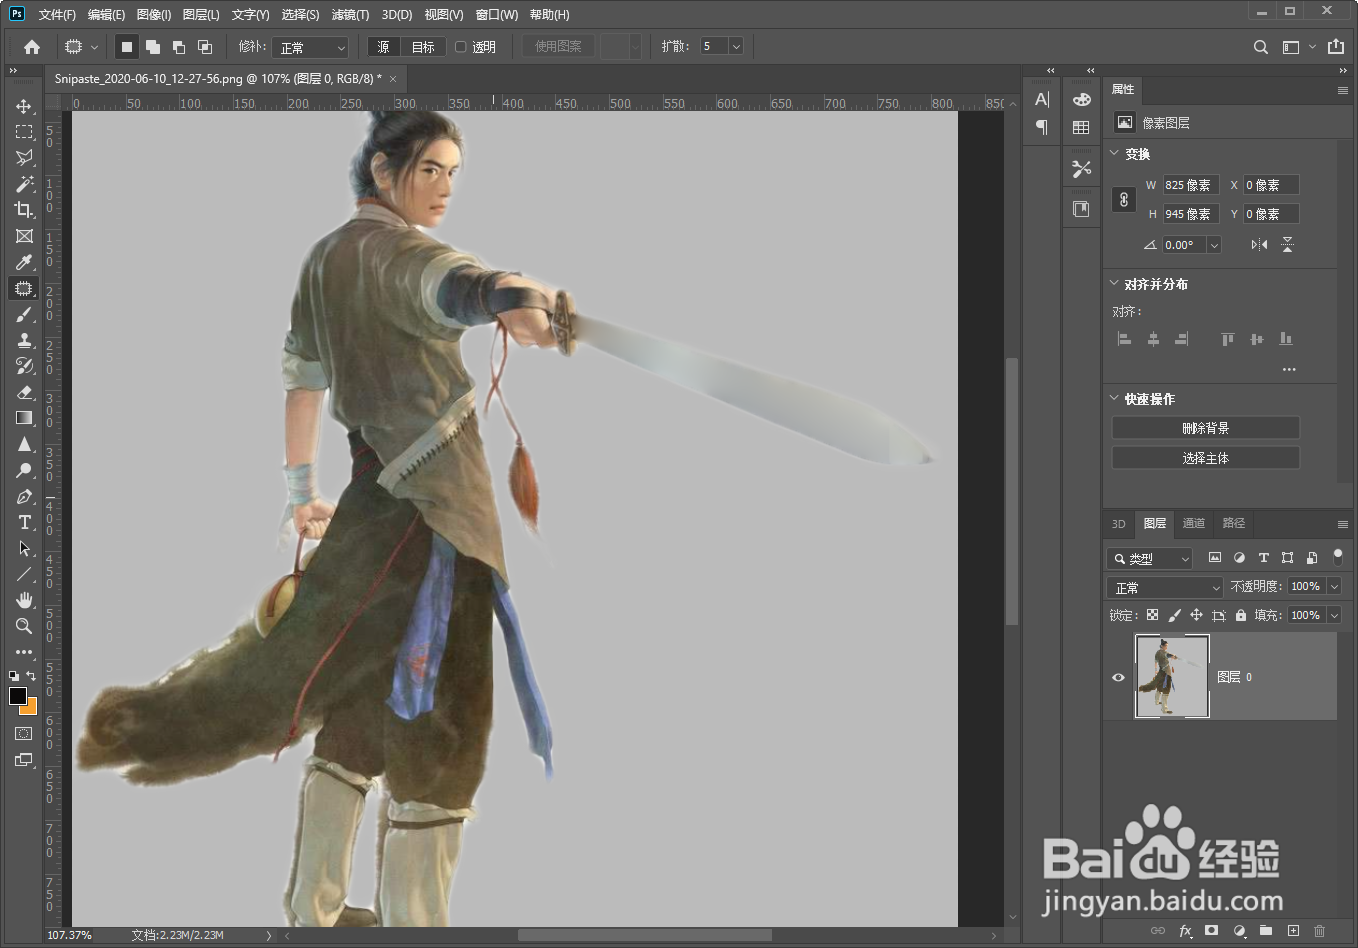The width and height of the screenshot is (1358, 948).
Task: Click the Home button in options bar
Action: [32, 47]
